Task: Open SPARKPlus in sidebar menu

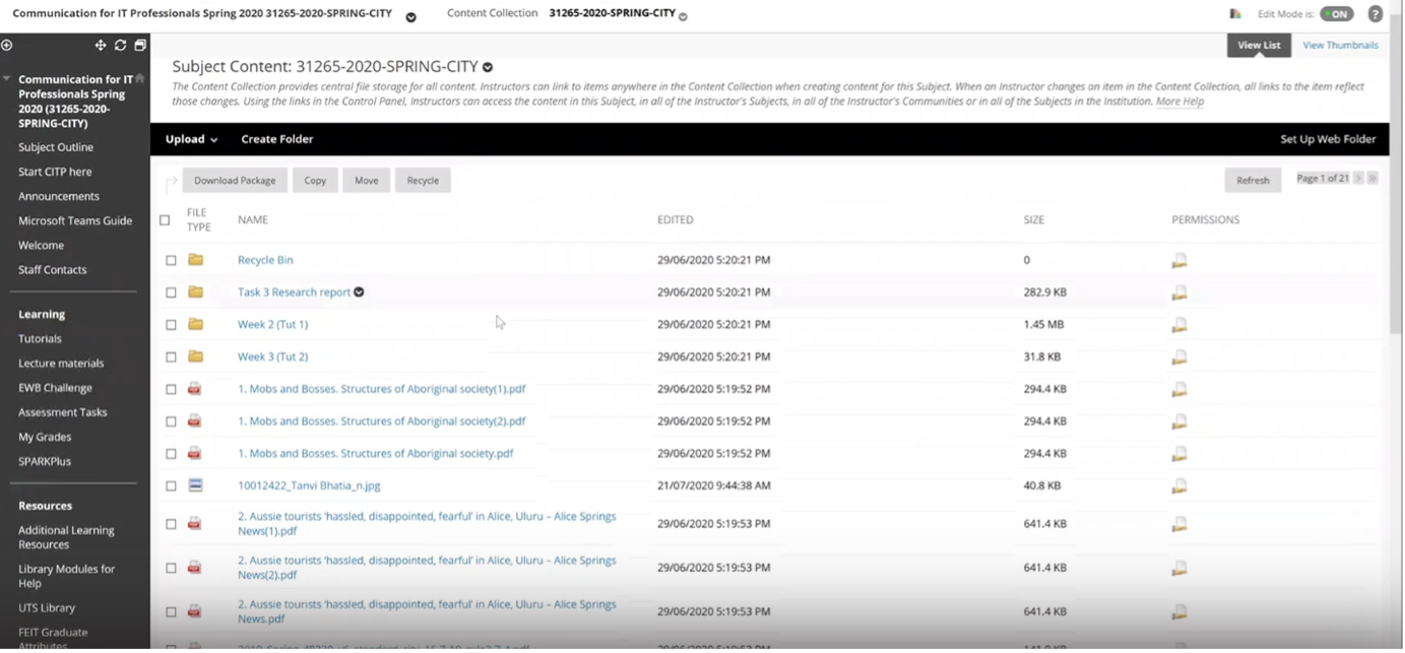Action: [x=44, y=461]
